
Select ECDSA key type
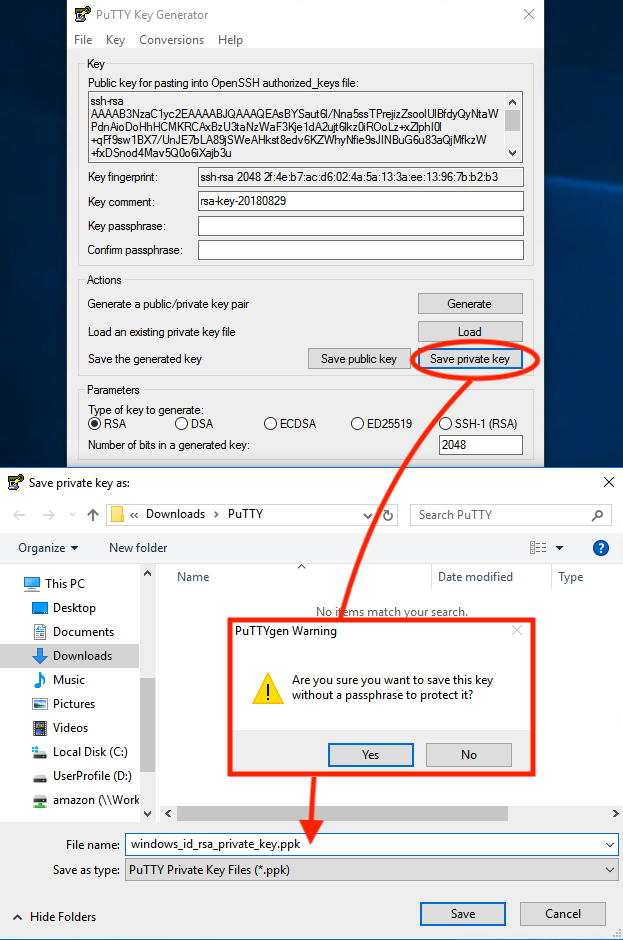click(290, 424)
